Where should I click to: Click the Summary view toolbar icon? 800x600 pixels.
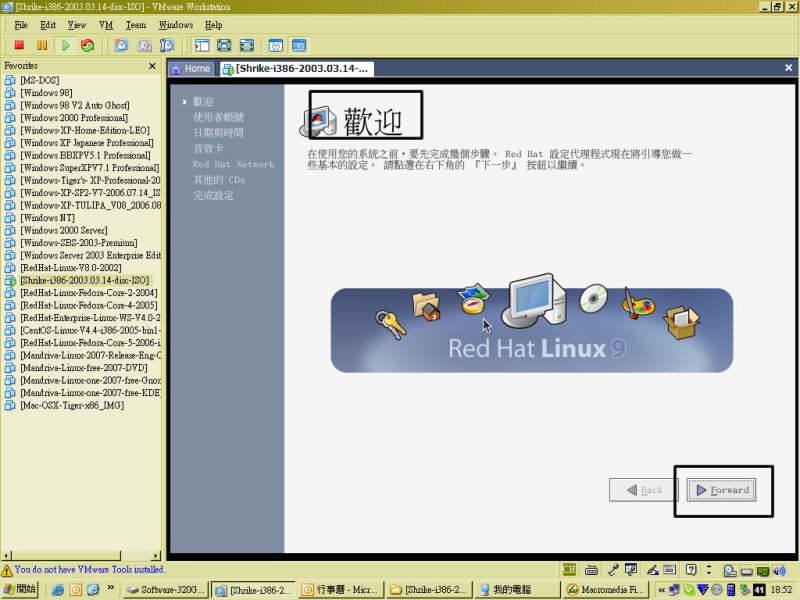(276, 45)
